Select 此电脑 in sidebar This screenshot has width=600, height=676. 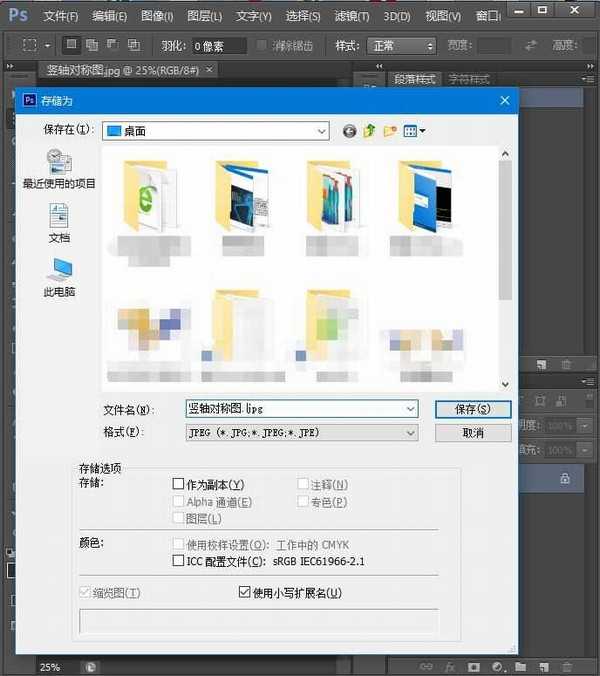tap(59, 277)
